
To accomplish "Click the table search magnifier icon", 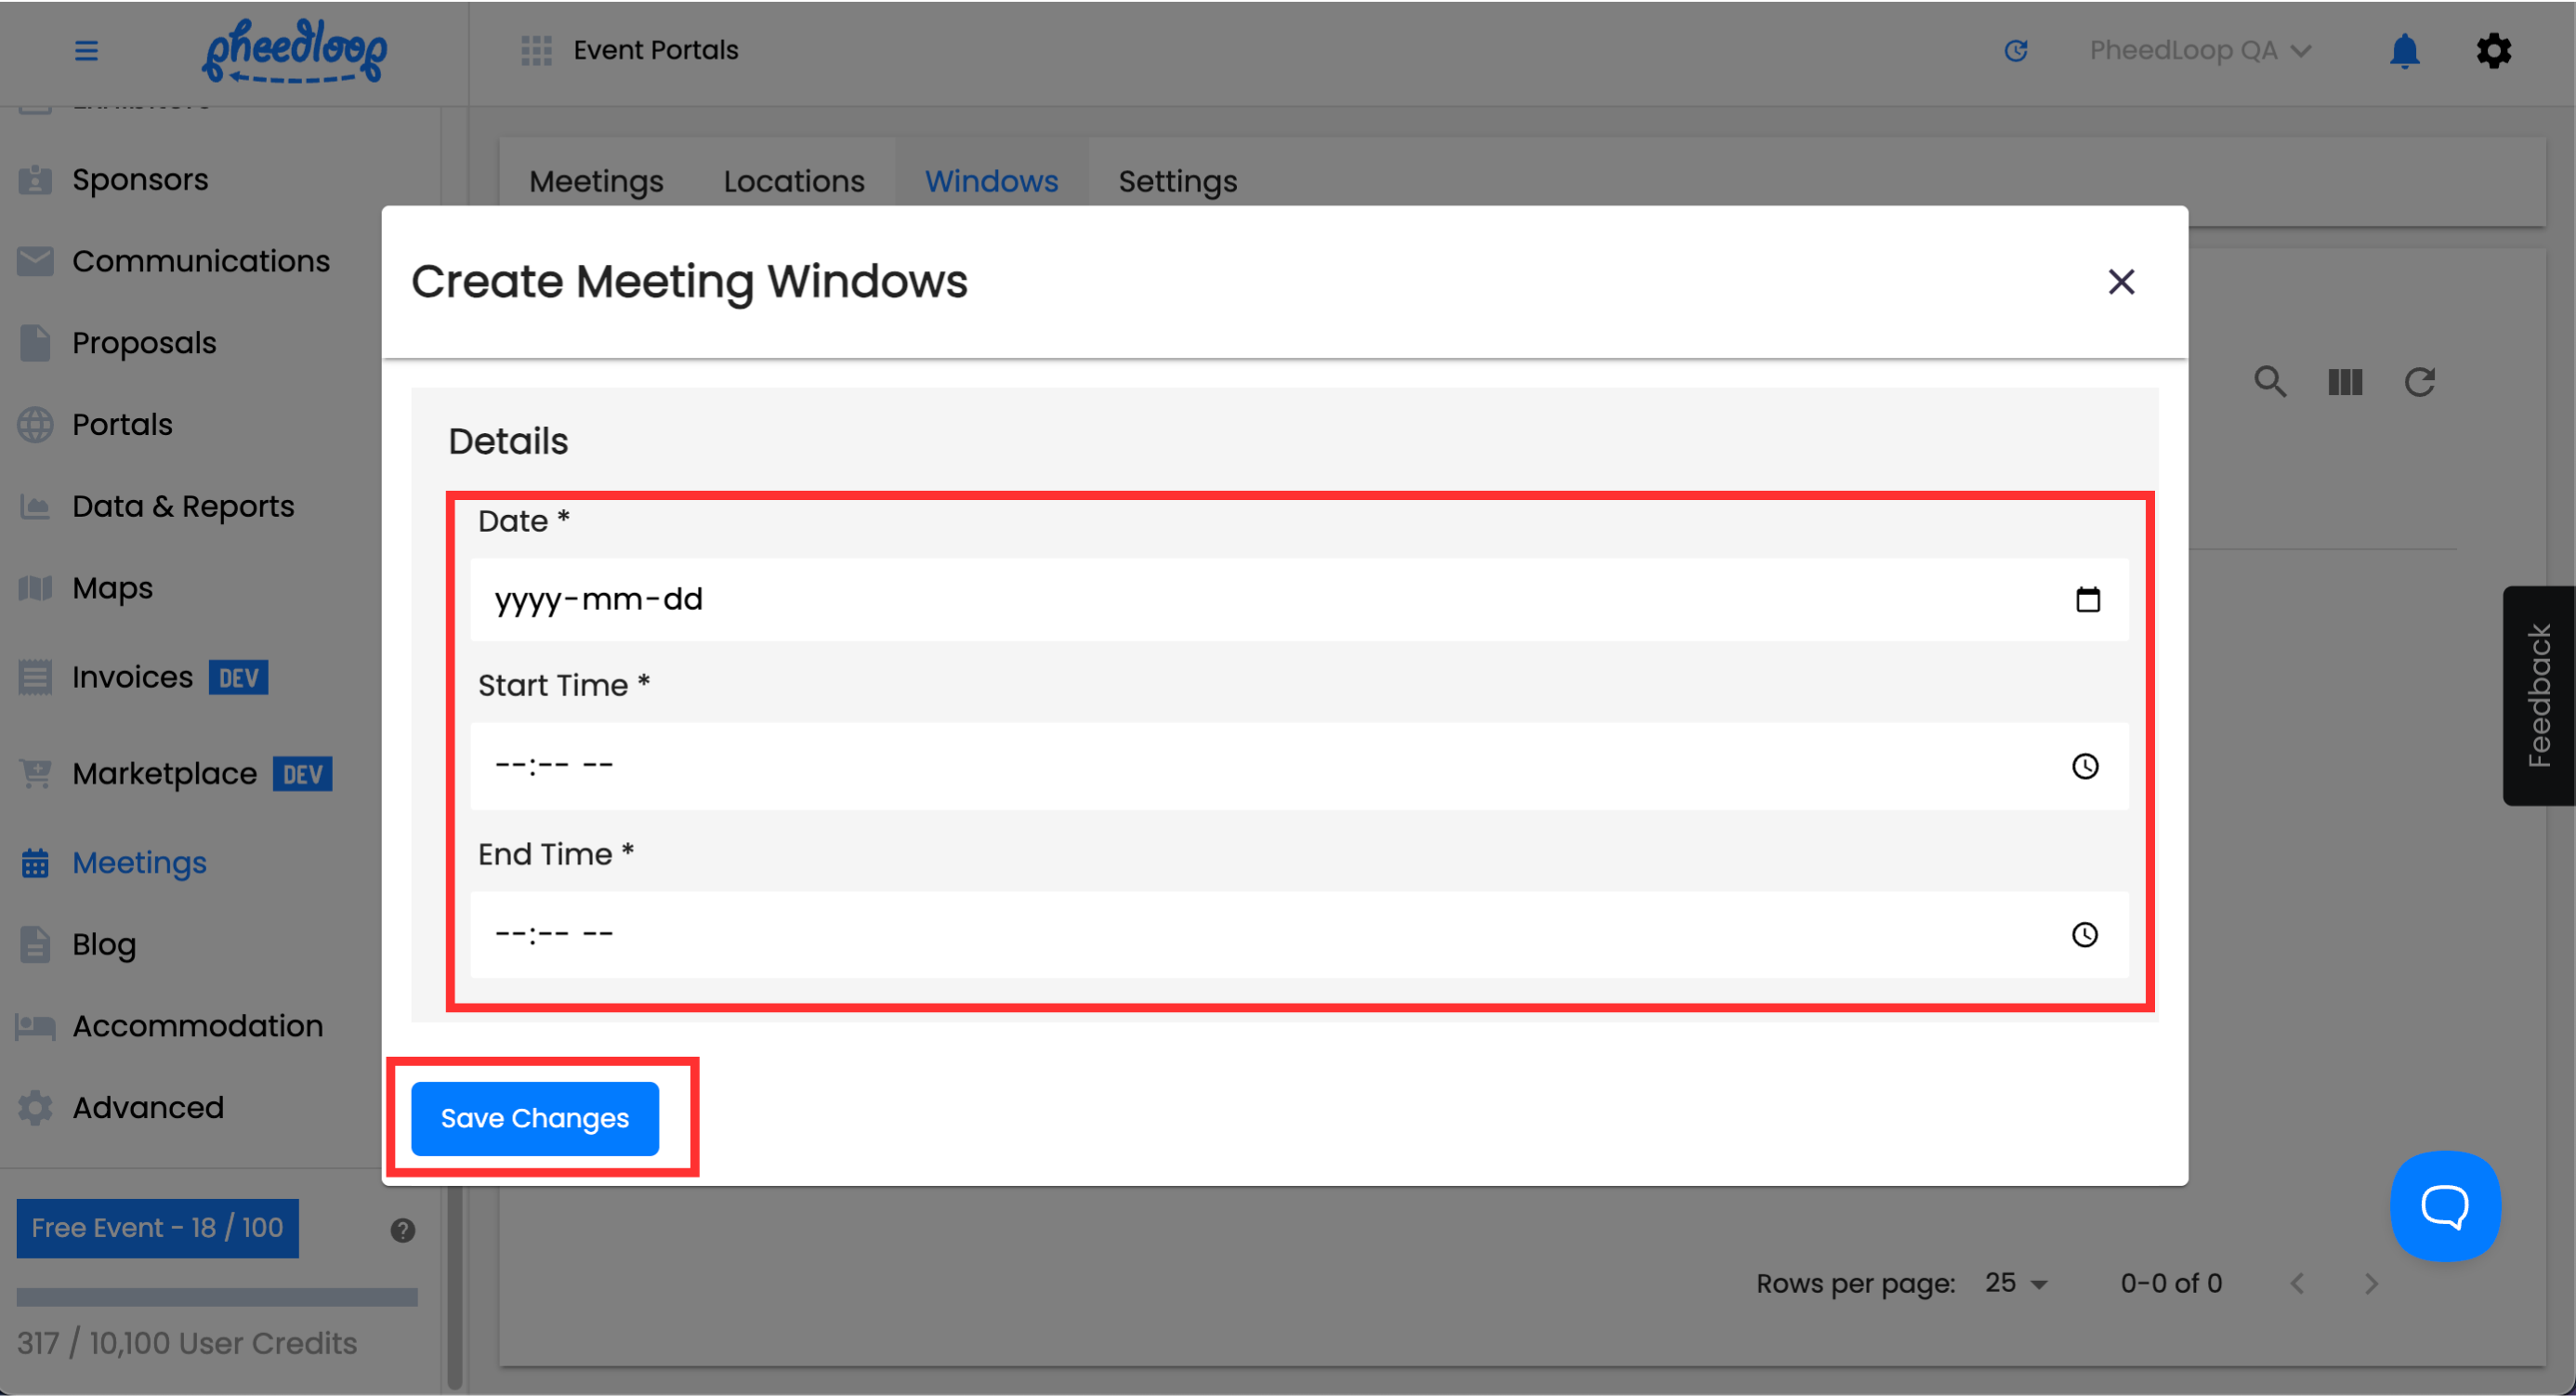I will [2269, 382].
